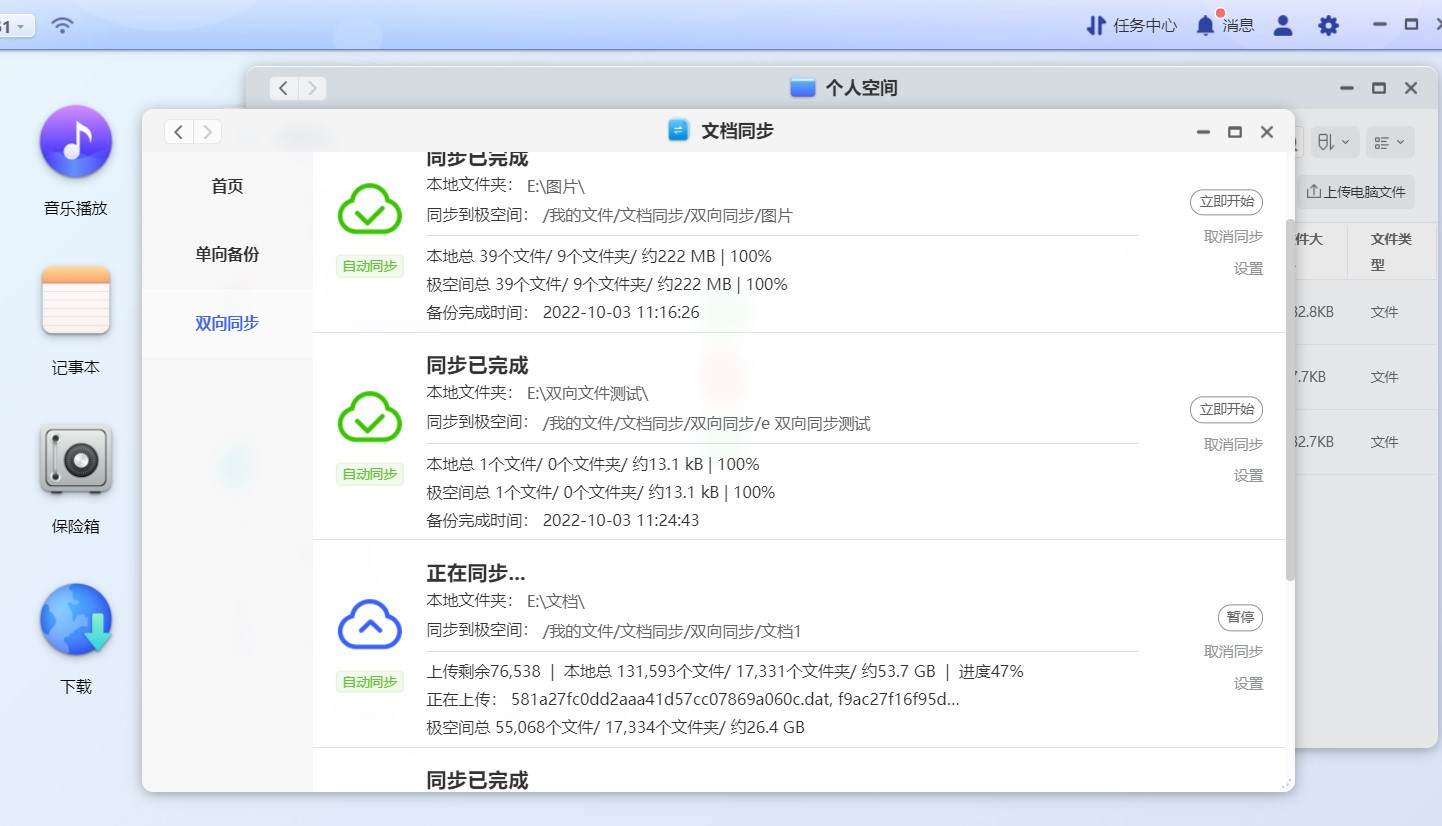This screenshot has height=826, width=1442.
Task: Click 立即开始 for the 图片 sync task
Action: click(1226, 201)
